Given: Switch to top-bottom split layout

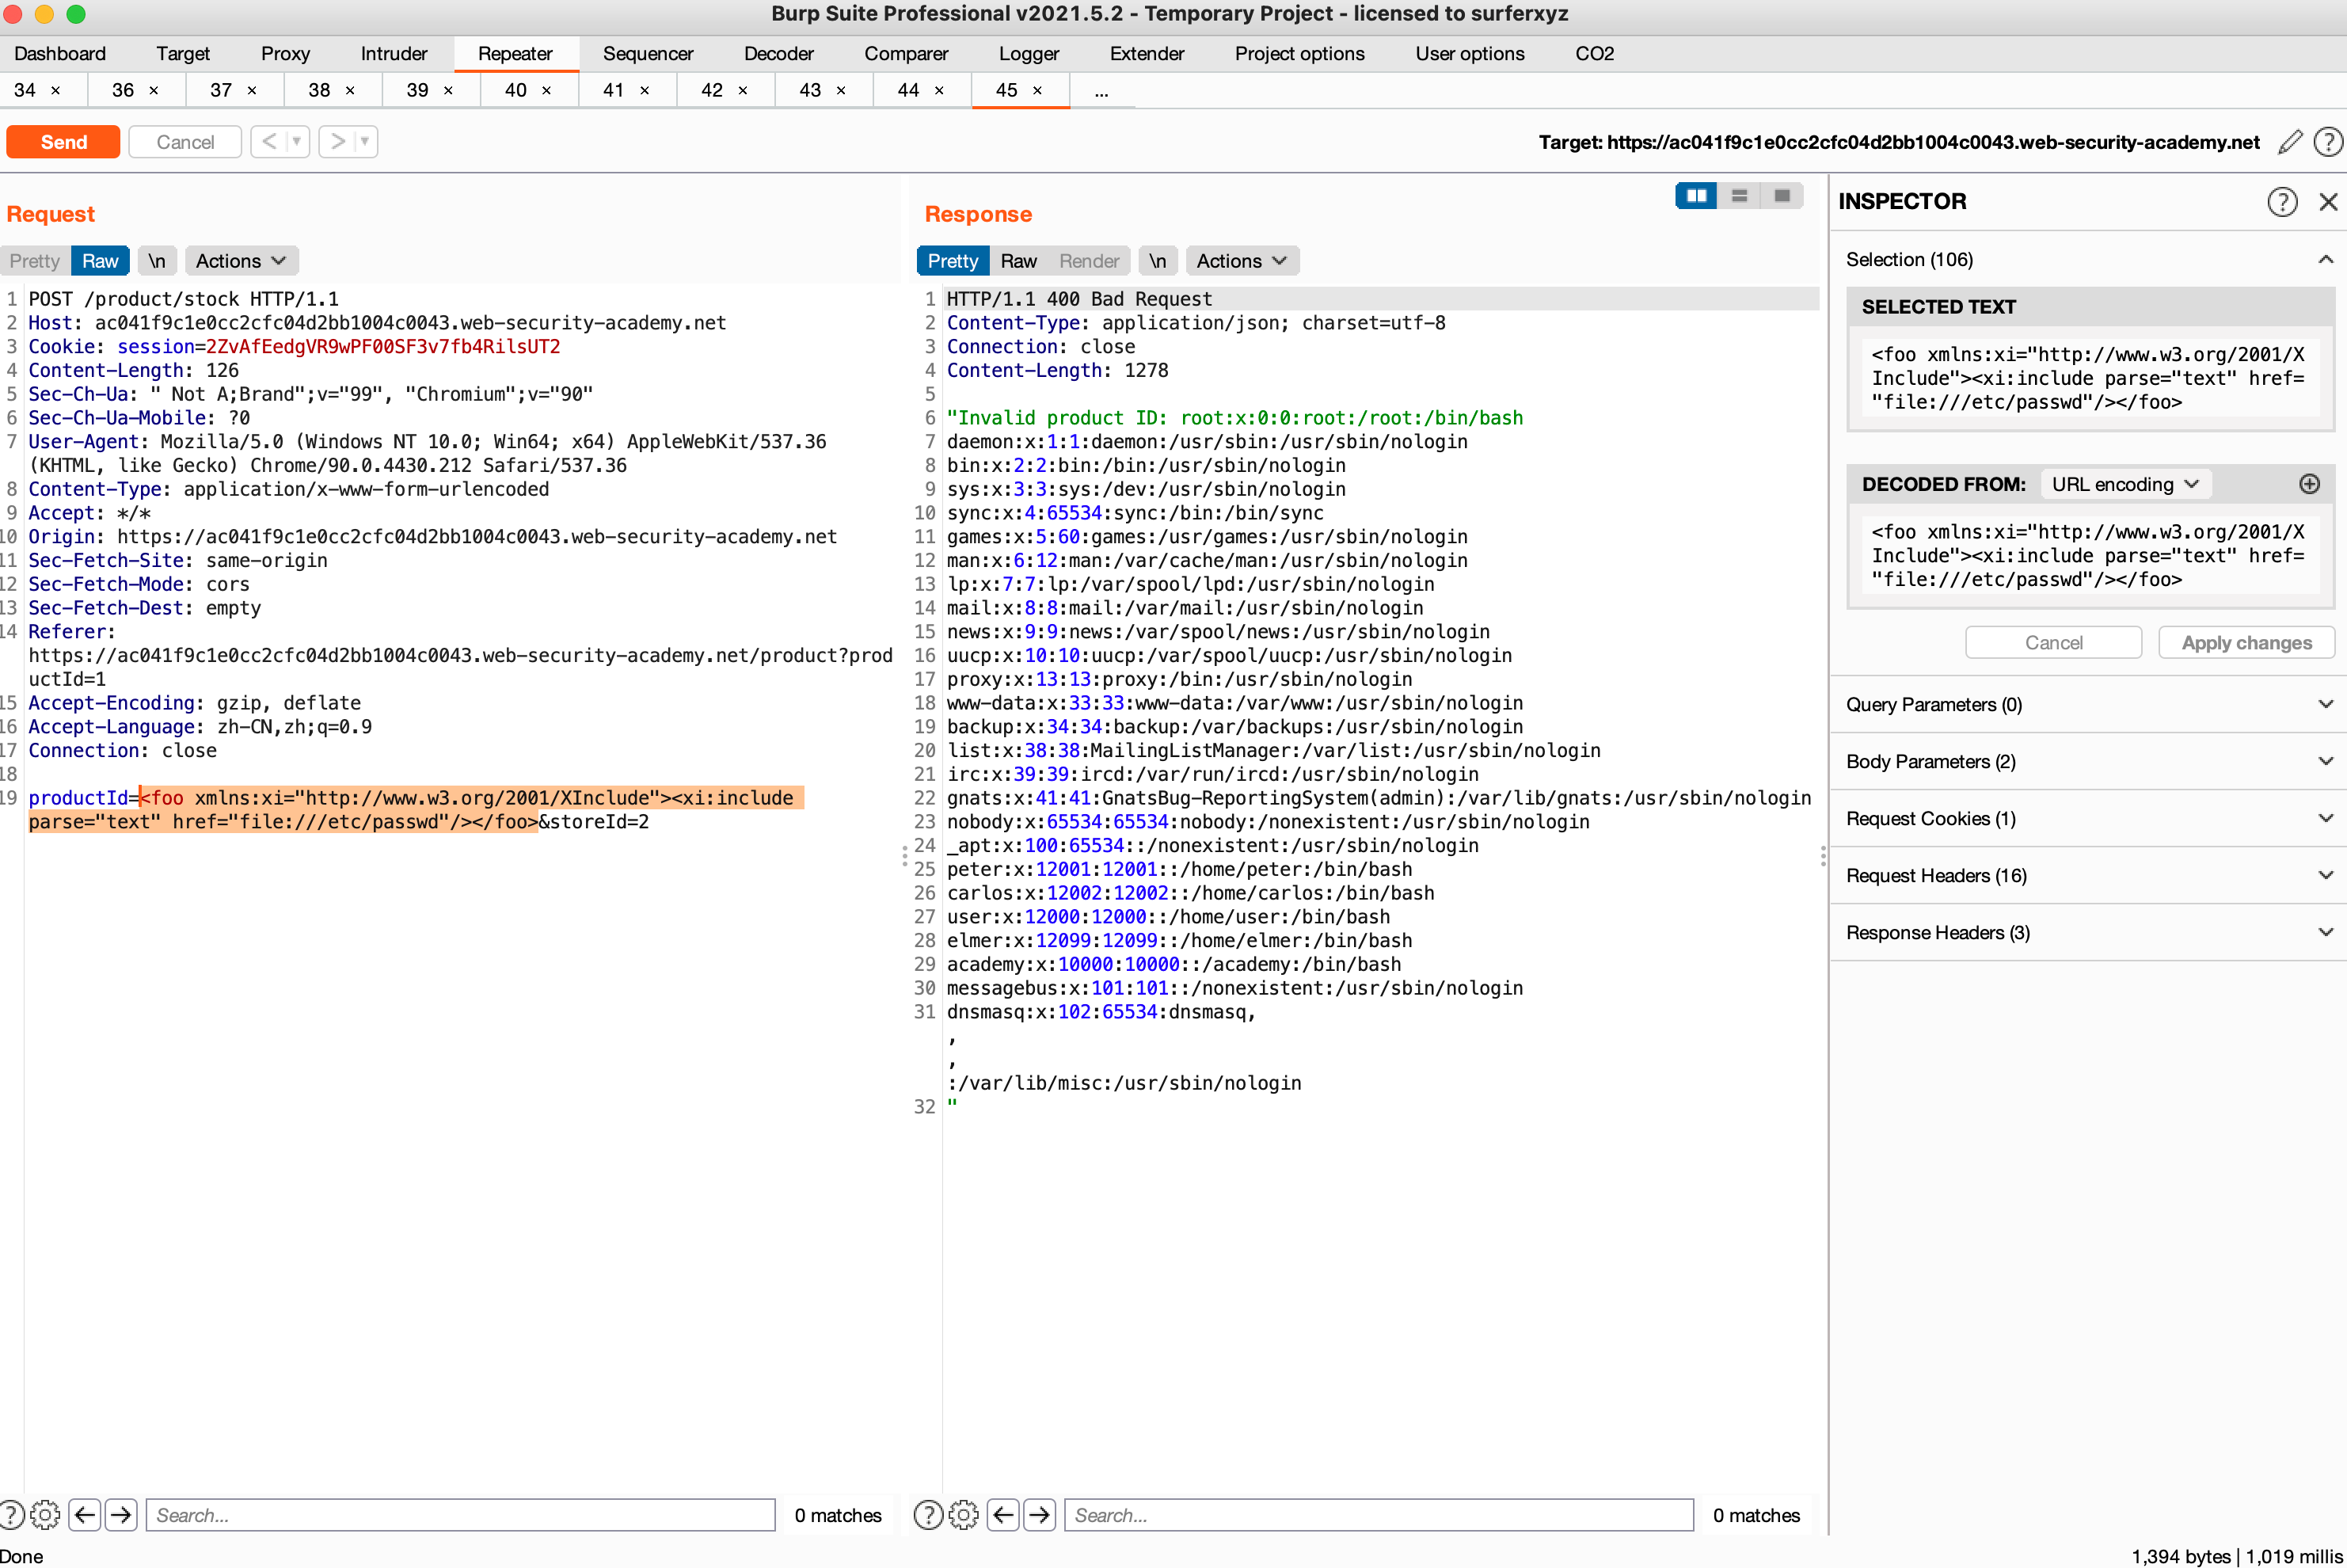Looking at the screenshot, I should tap(1740, 196).
